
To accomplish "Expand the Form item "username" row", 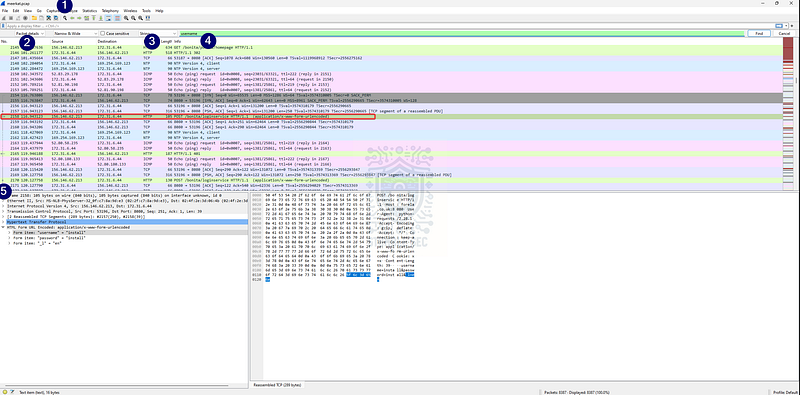I will (x=10, y=232).
